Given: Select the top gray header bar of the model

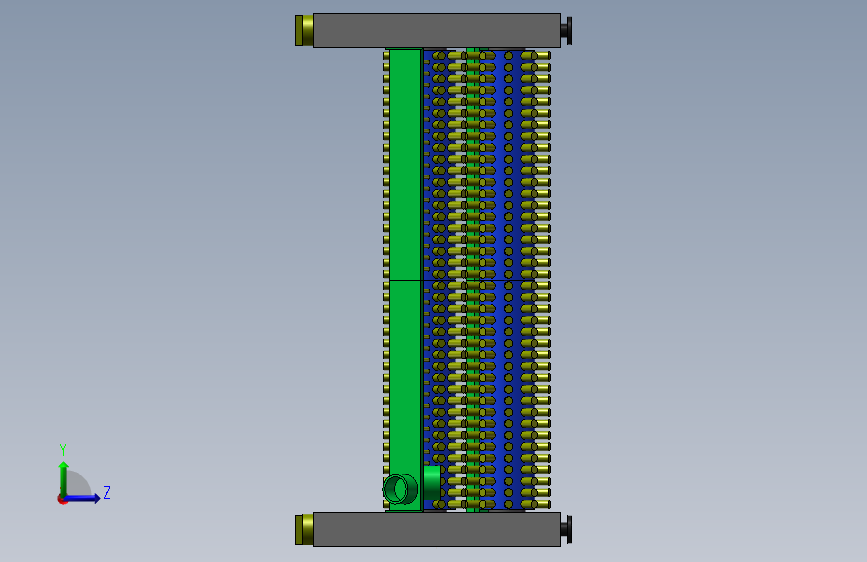Looking at the screenshot, I should point(437,30).
